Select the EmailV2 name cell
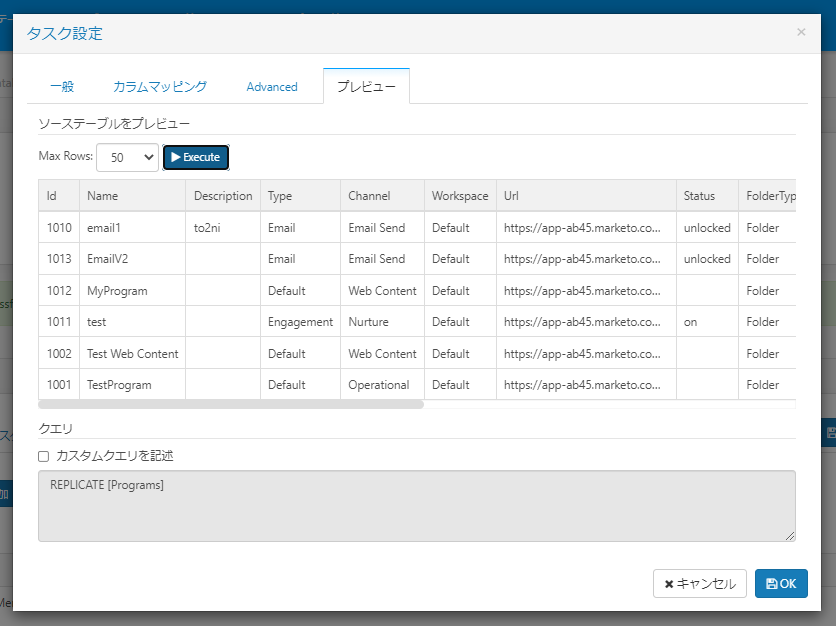Screen dimensions: 836x626 coord(133,259)
